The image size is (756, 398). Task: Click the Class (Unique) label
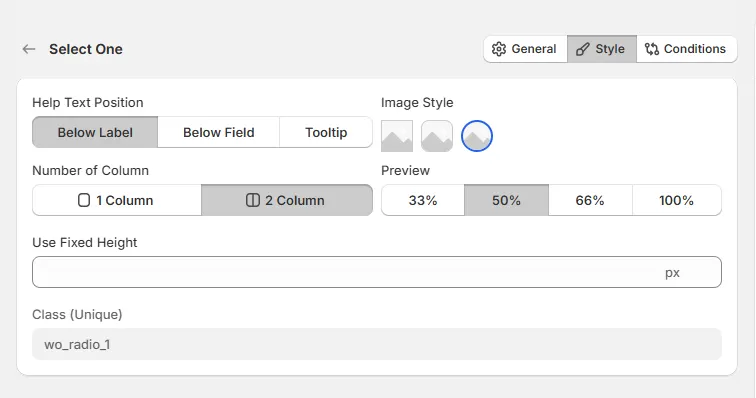coord(77,315)
